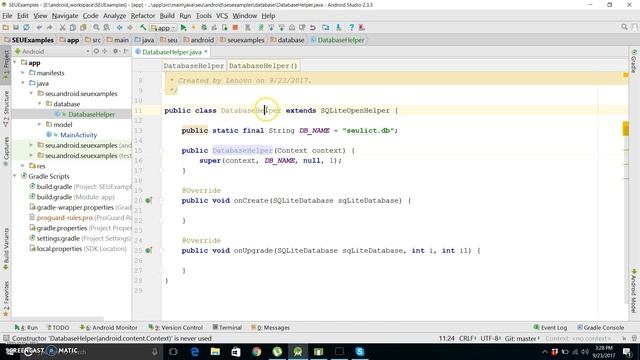640x360 pixels.
Task: Click the Debug app bug icon
Action: point(204,28)
